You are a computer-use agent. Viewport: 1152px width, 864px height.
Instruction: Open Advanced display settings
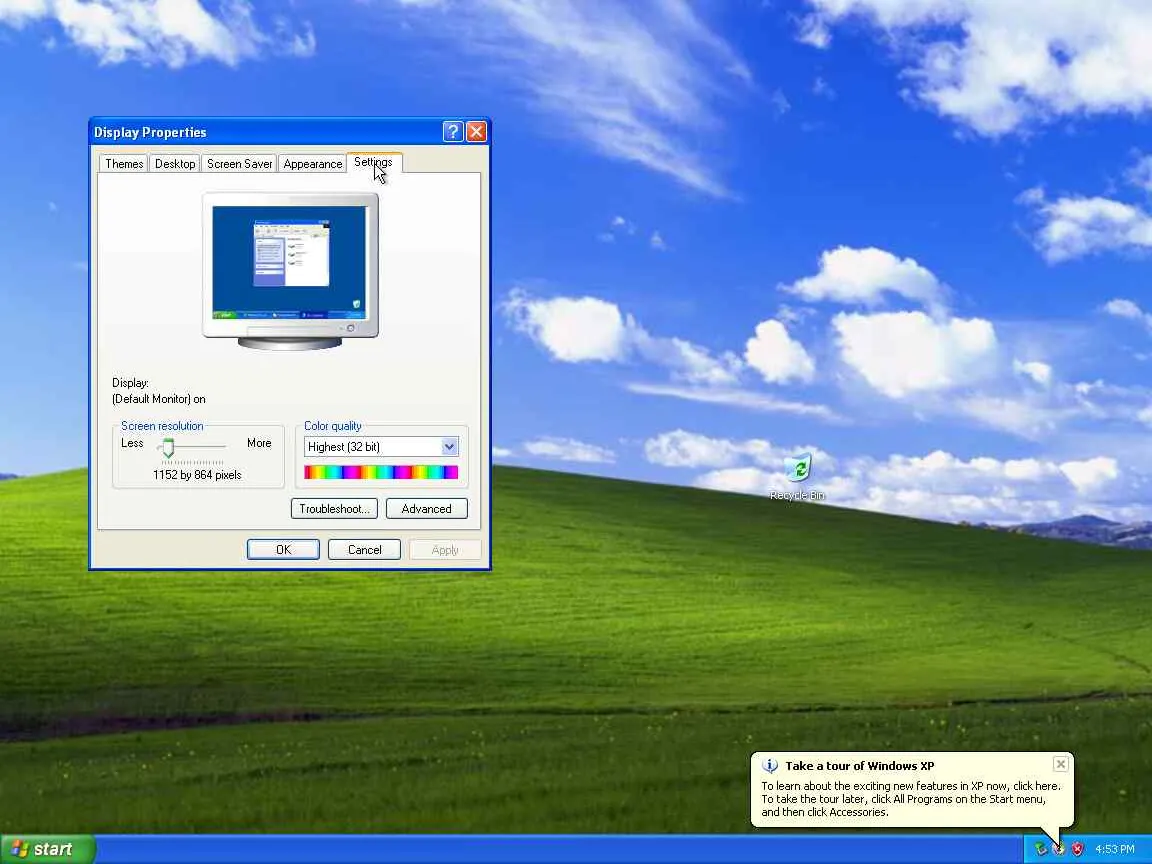tap(426, 508)
